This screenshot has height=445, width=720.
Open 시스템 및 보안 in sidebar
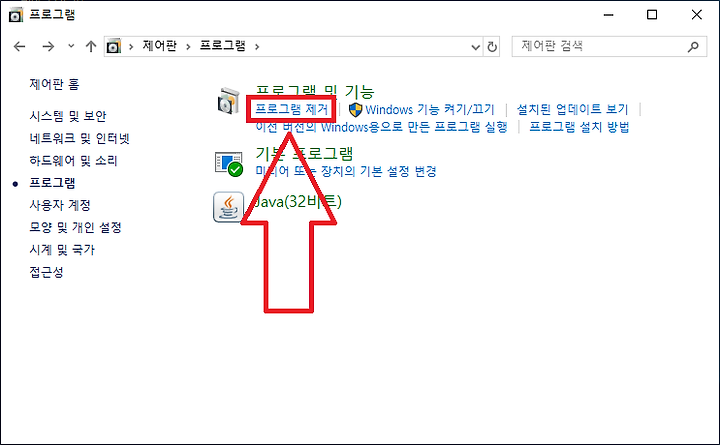click(x=68, y=116)
